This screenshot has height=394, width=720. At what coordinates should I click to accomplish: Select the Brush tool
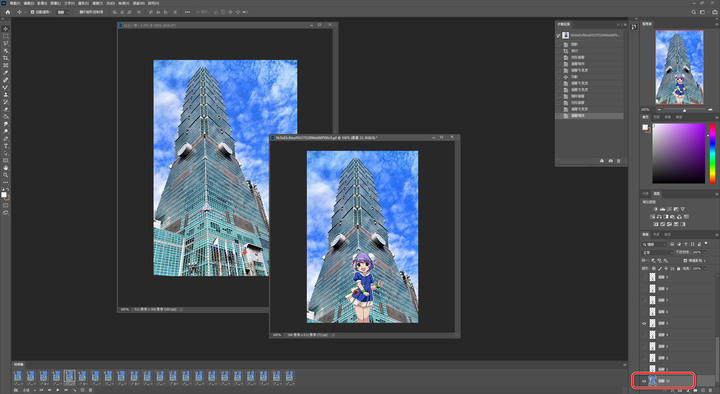[x=6, y=87]
